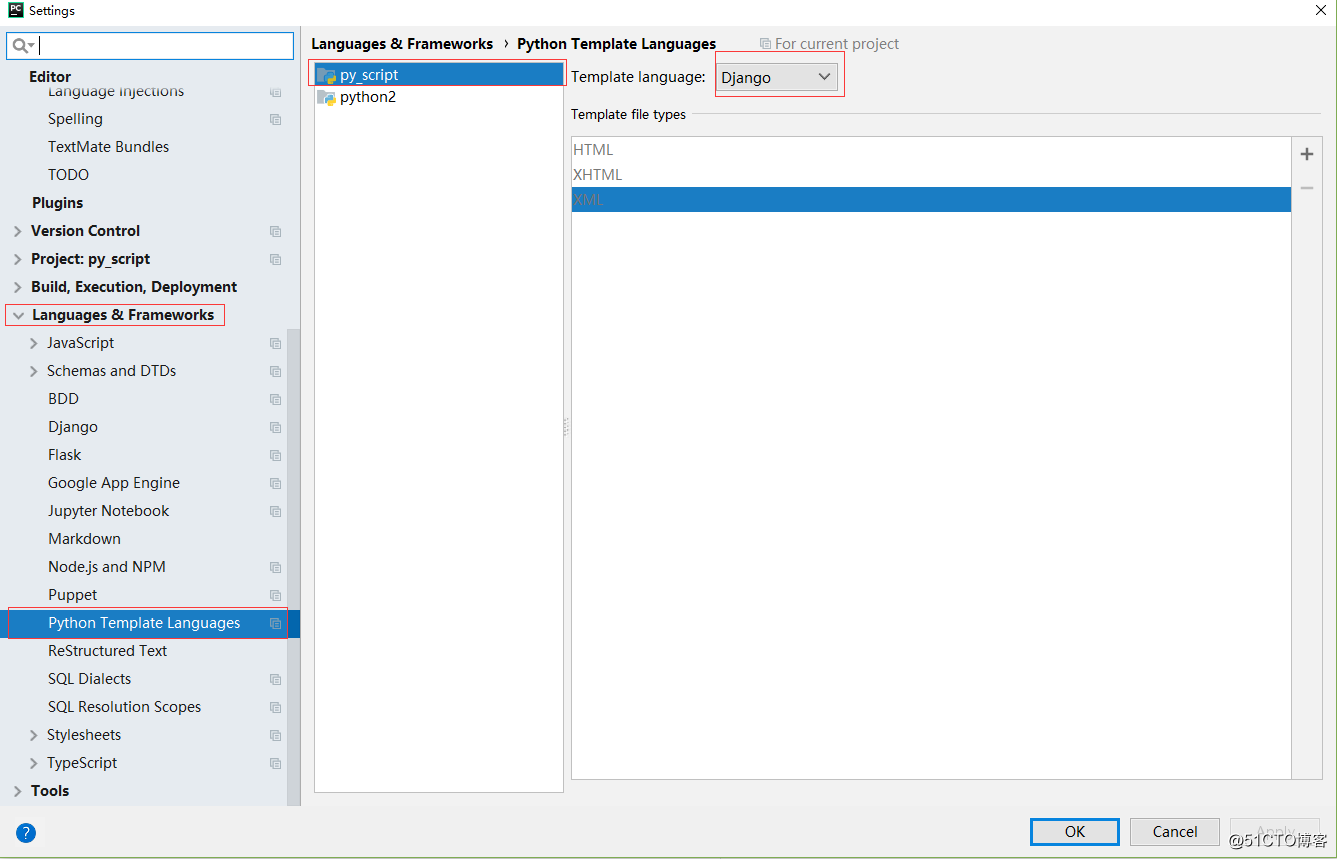Click project-level icon beside Flask
1337x859 pixels.
point(275,455)
